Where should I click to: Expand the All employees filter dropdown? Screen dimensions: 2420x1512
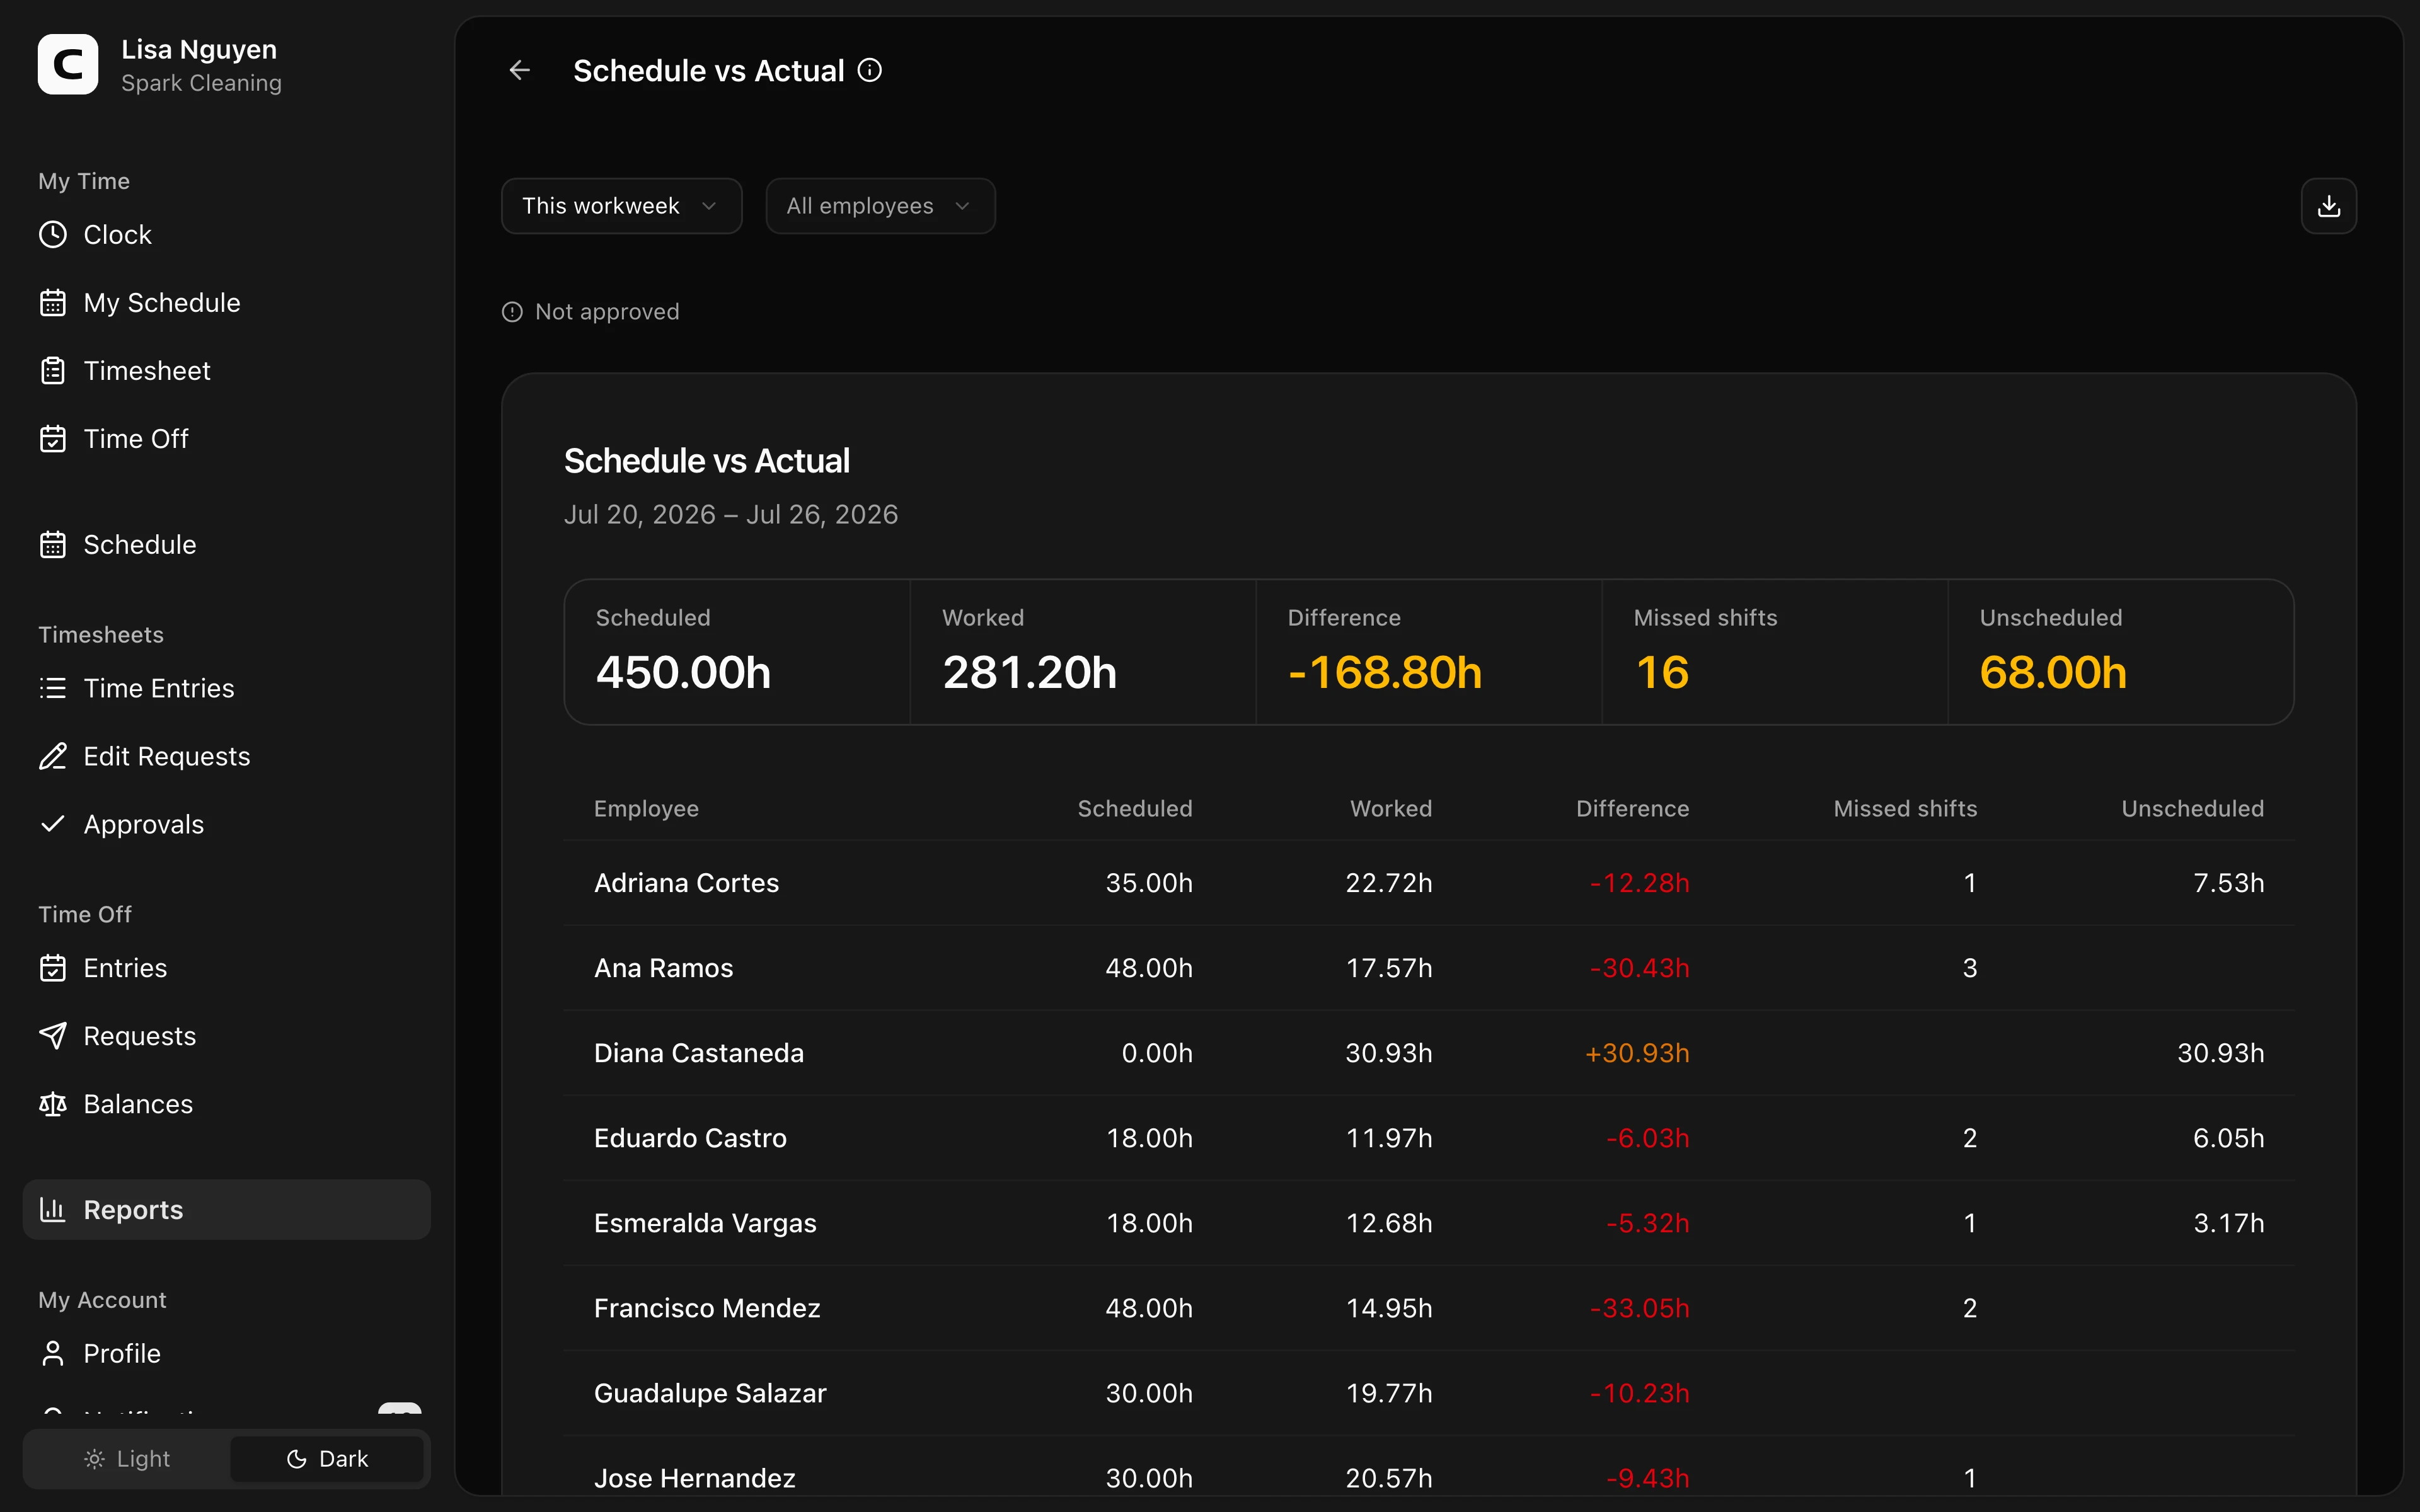(880, 206)
